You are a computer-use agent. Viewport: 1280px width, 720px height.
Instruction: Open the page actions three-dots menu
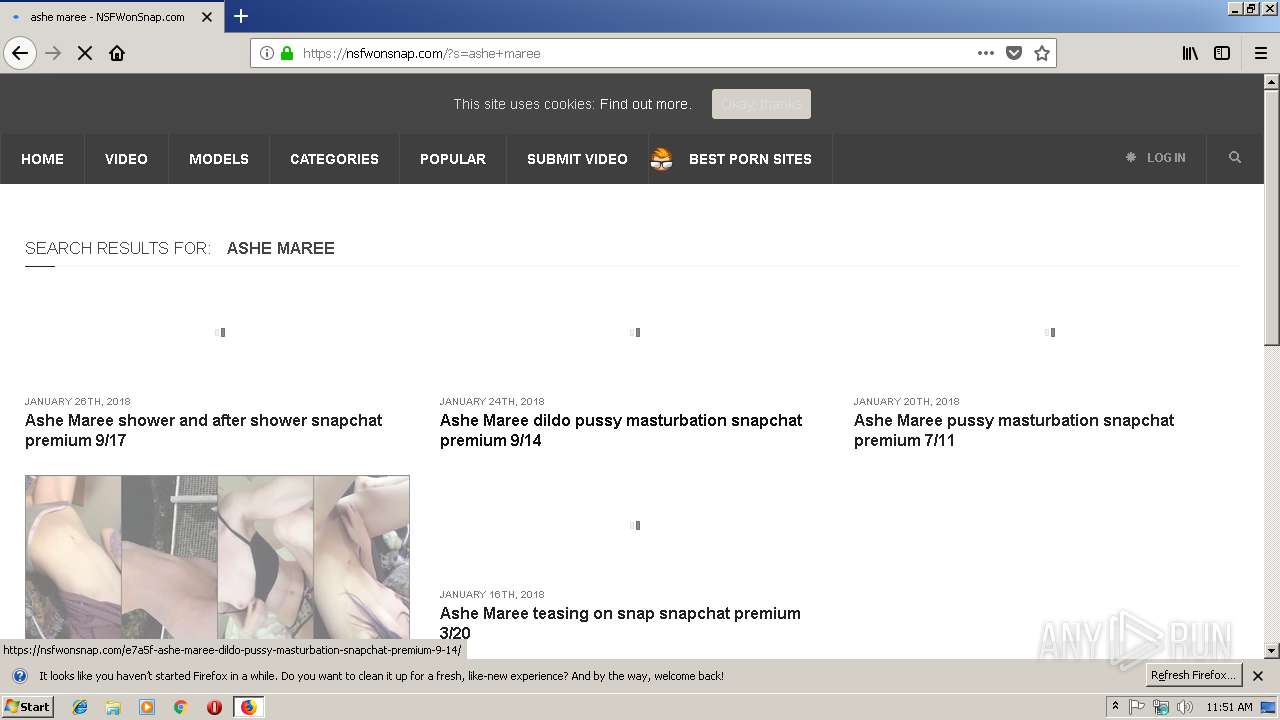[986, 53]
